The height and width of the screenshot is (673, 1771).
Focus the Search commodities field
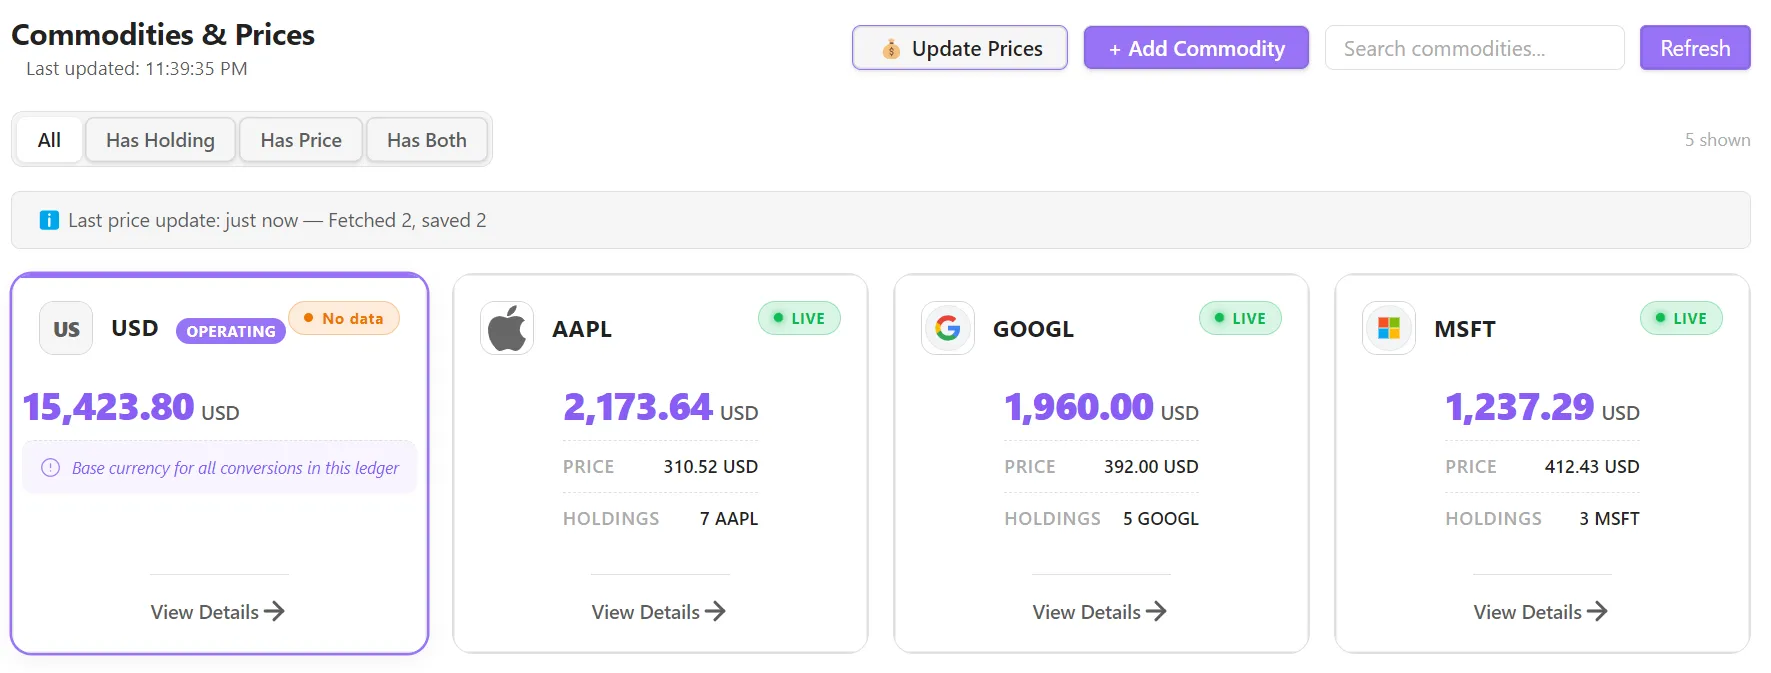(x=1474, y=48)
